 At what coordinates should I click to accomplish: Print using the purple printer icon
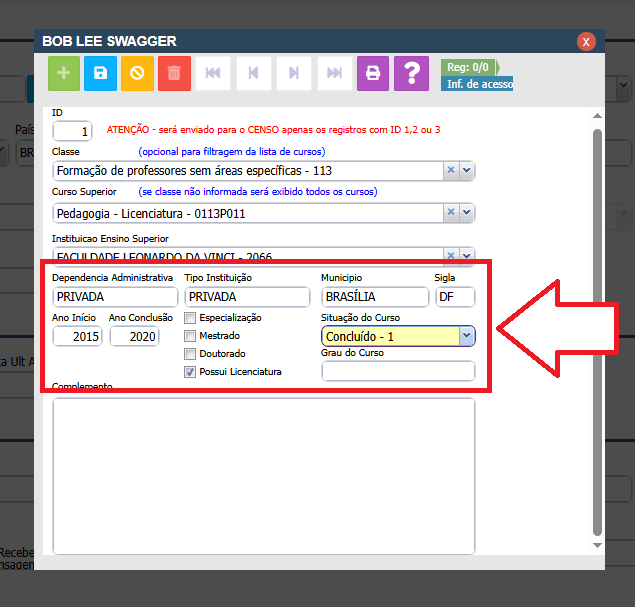tap(373, 73)
